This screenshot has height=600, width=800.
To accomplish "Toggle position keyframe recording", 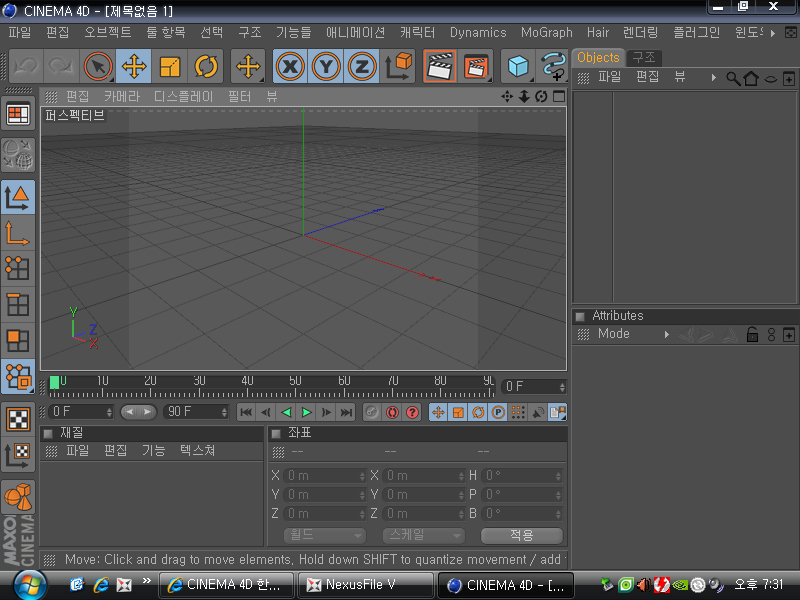I will pyautogui.click(x=438, y=412).
